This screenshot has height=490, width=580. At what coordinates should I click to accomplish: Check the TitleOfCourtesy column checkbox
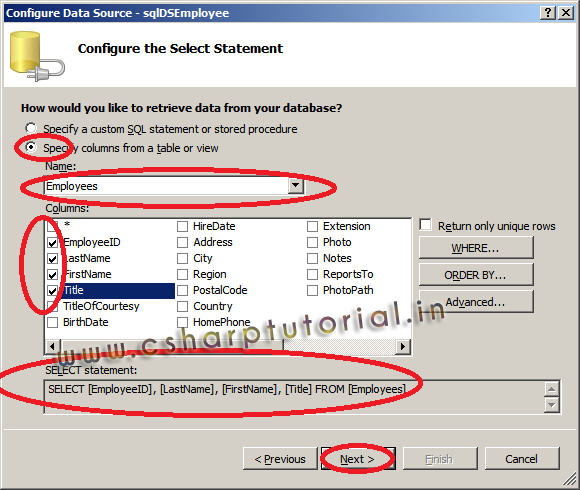tap(53, 306)
